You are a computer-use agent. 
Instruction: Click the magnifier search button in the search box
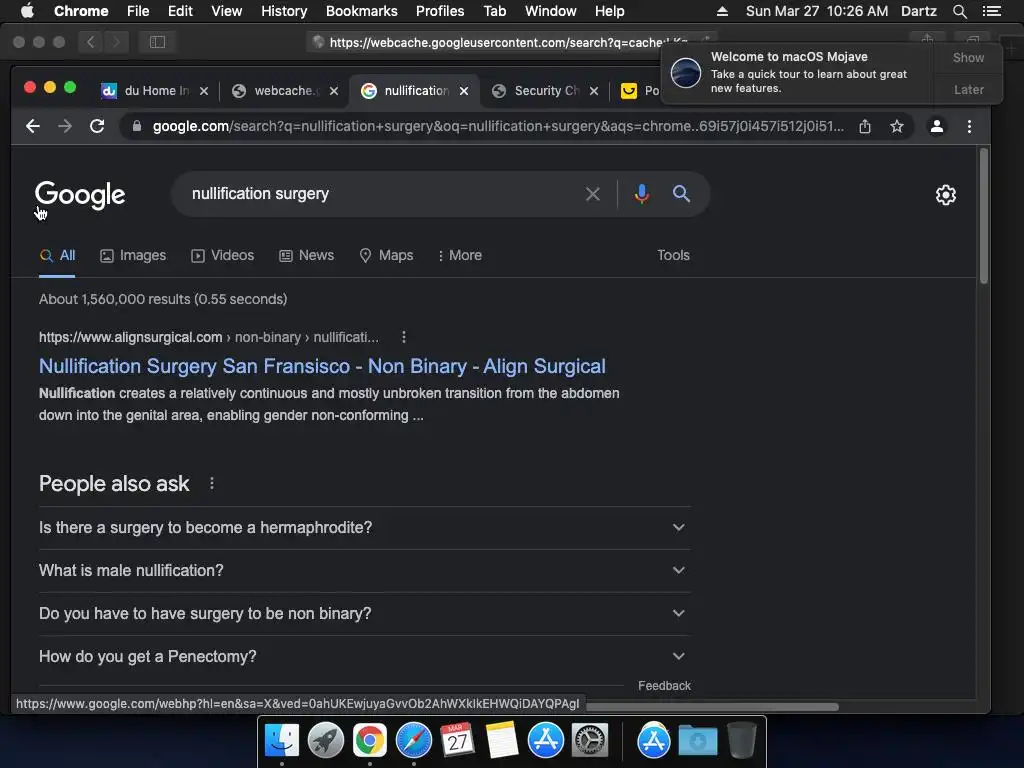681,194
